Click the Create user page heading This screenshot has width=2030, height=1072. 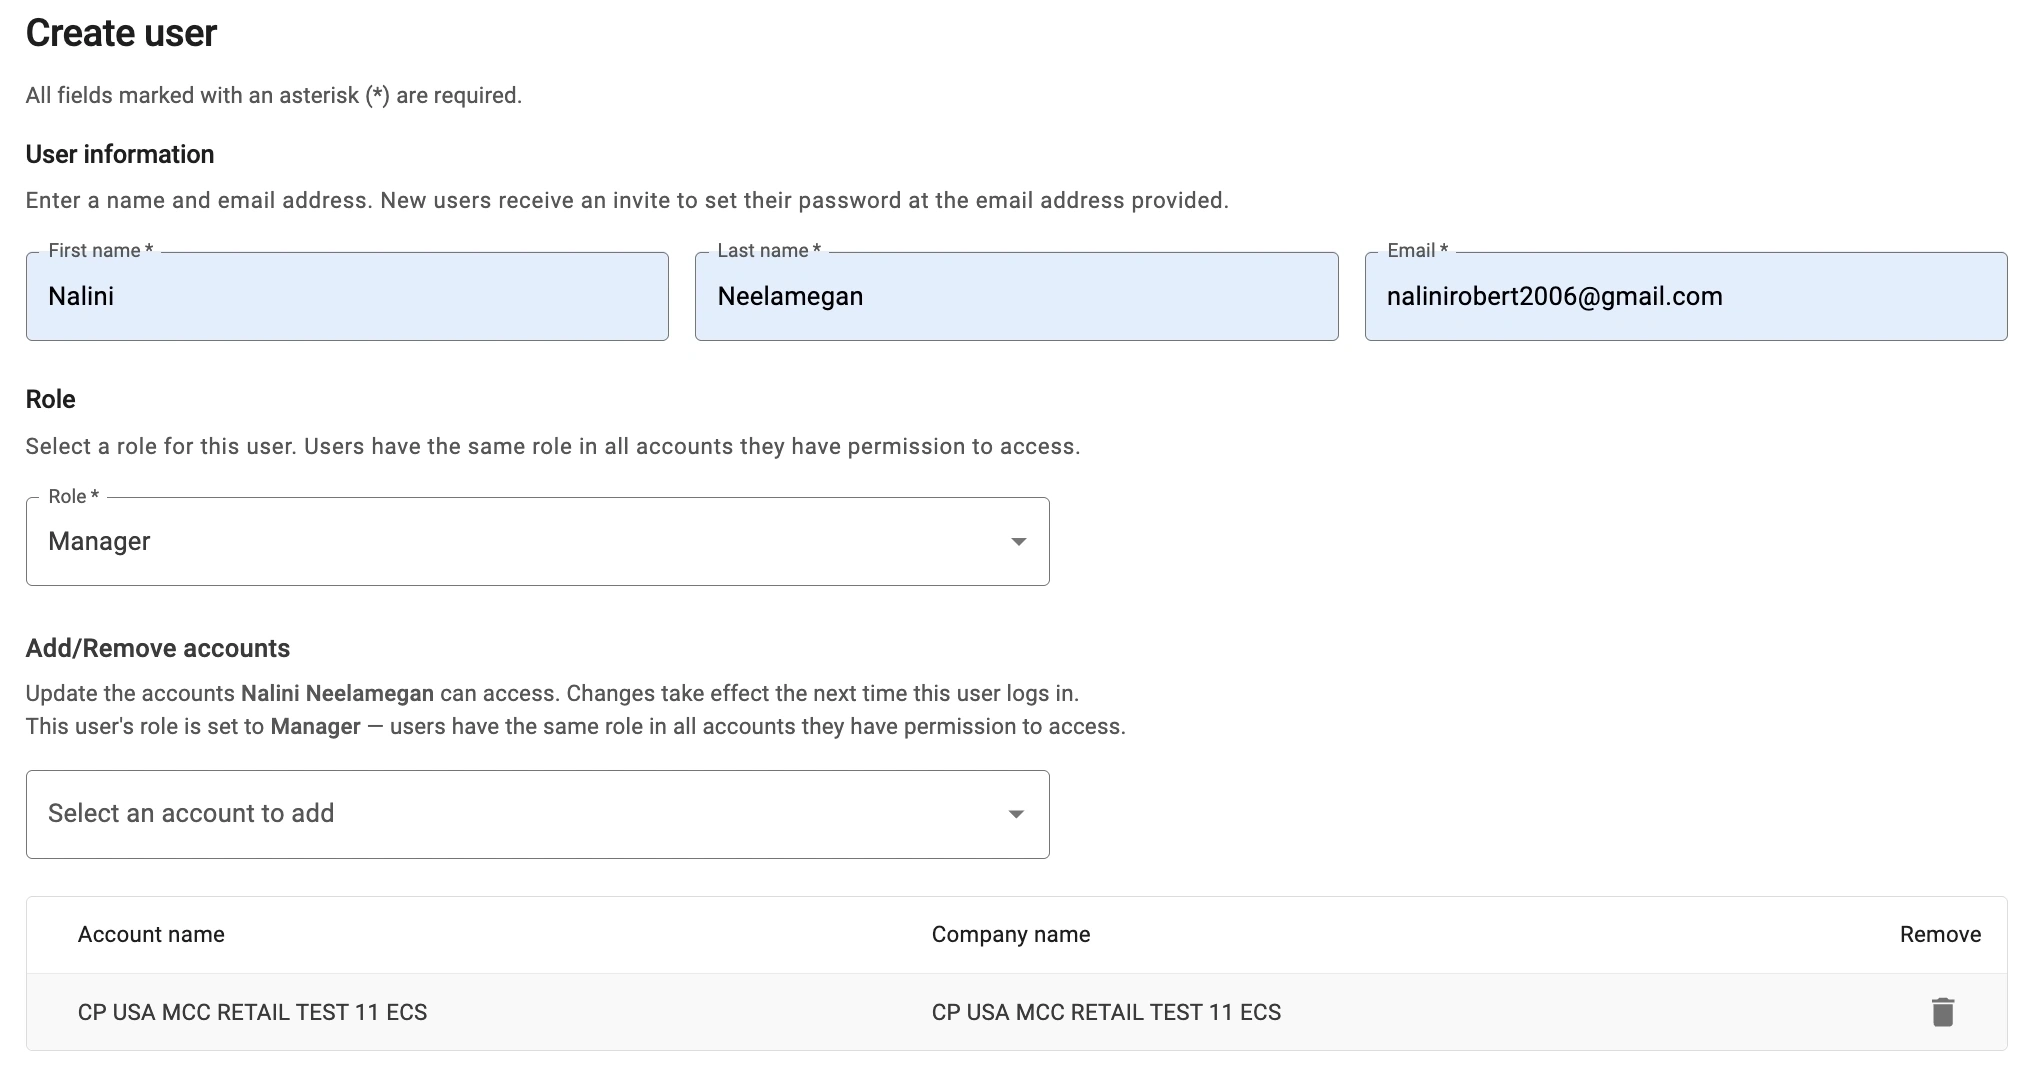(x=121, y=33)
